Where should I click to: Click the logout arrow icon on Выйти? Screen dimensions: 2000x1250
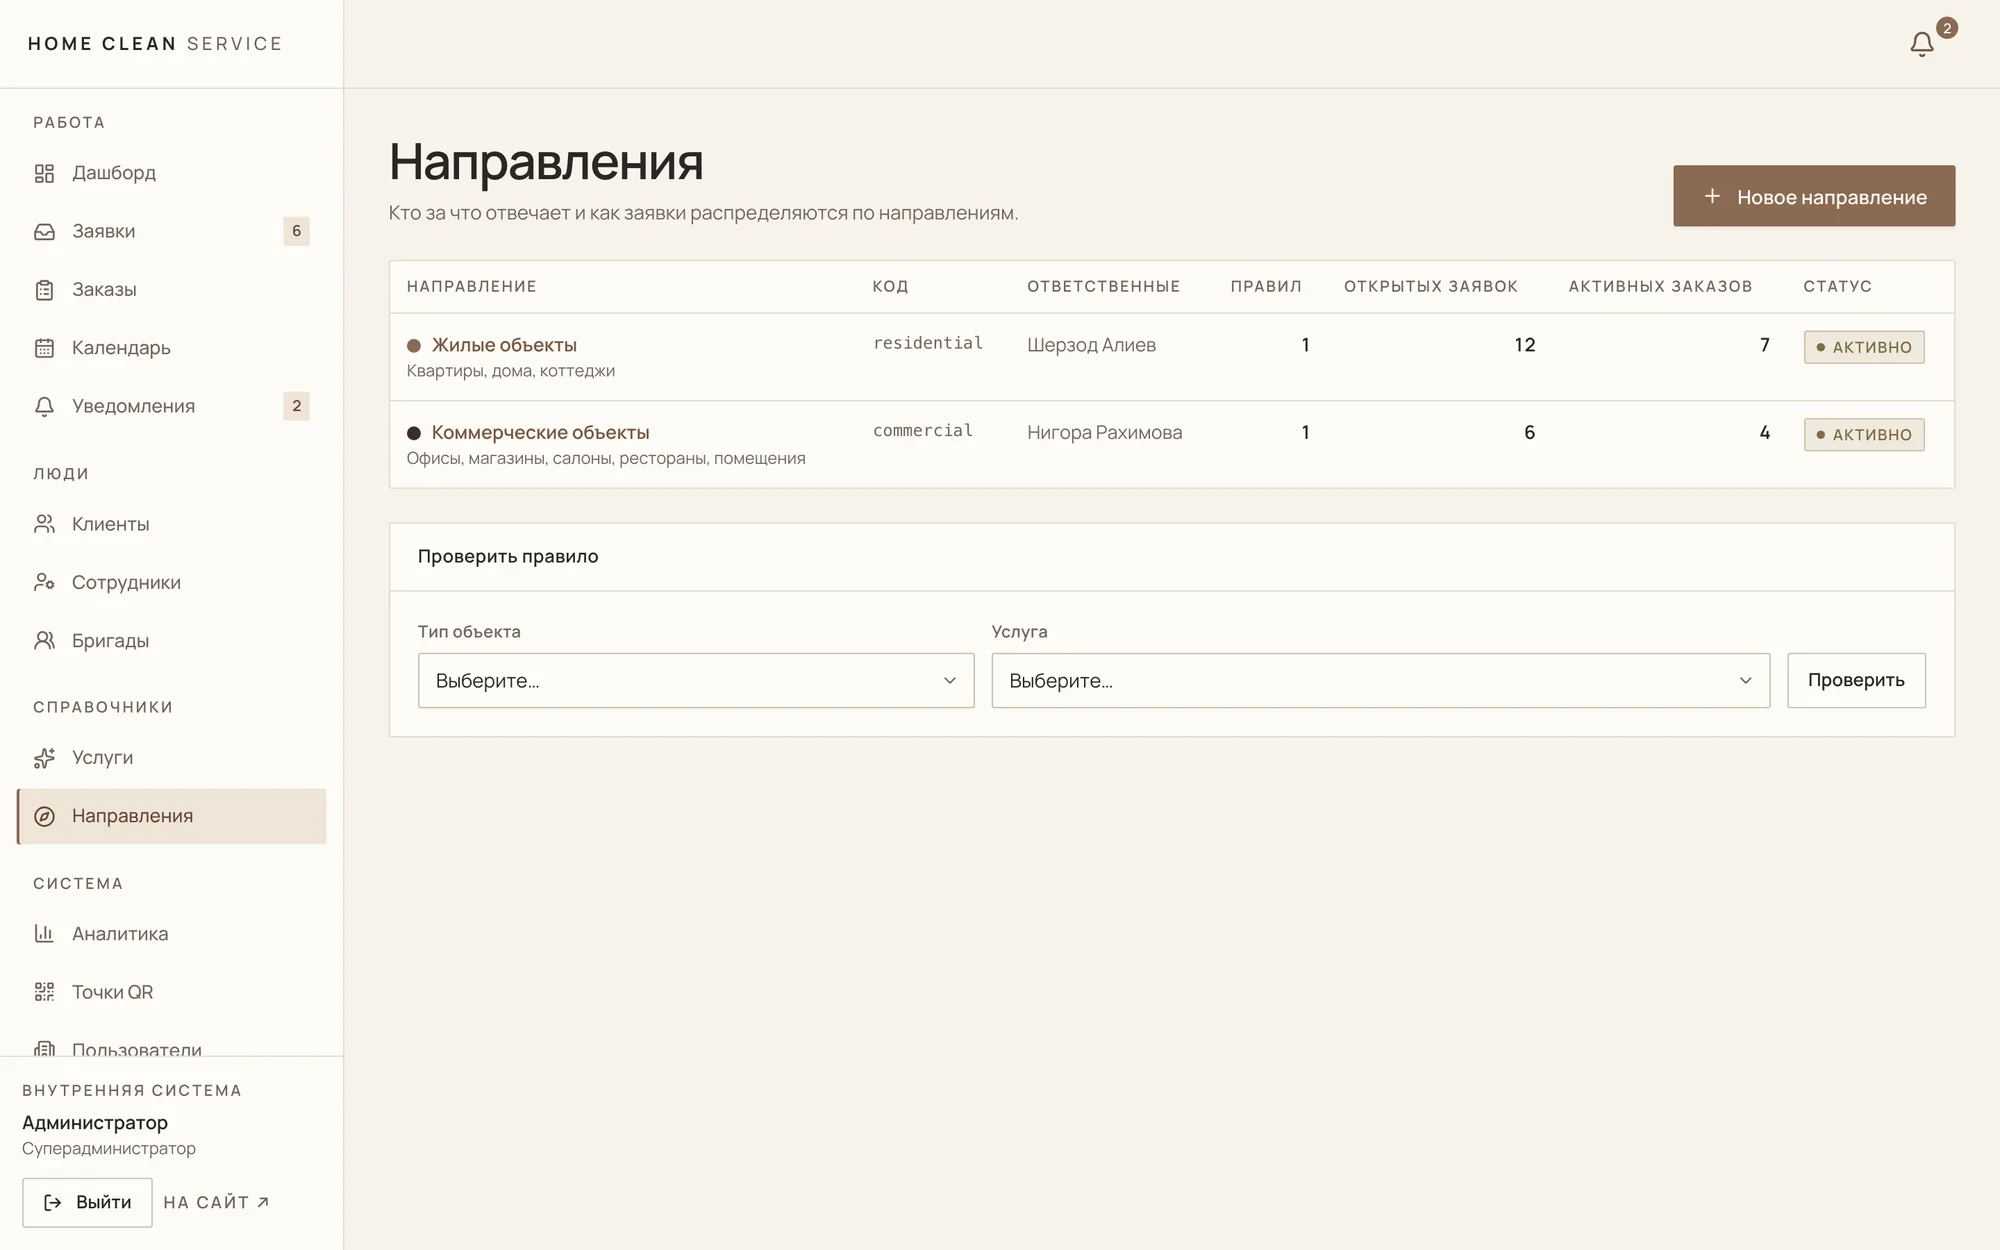53,1203
